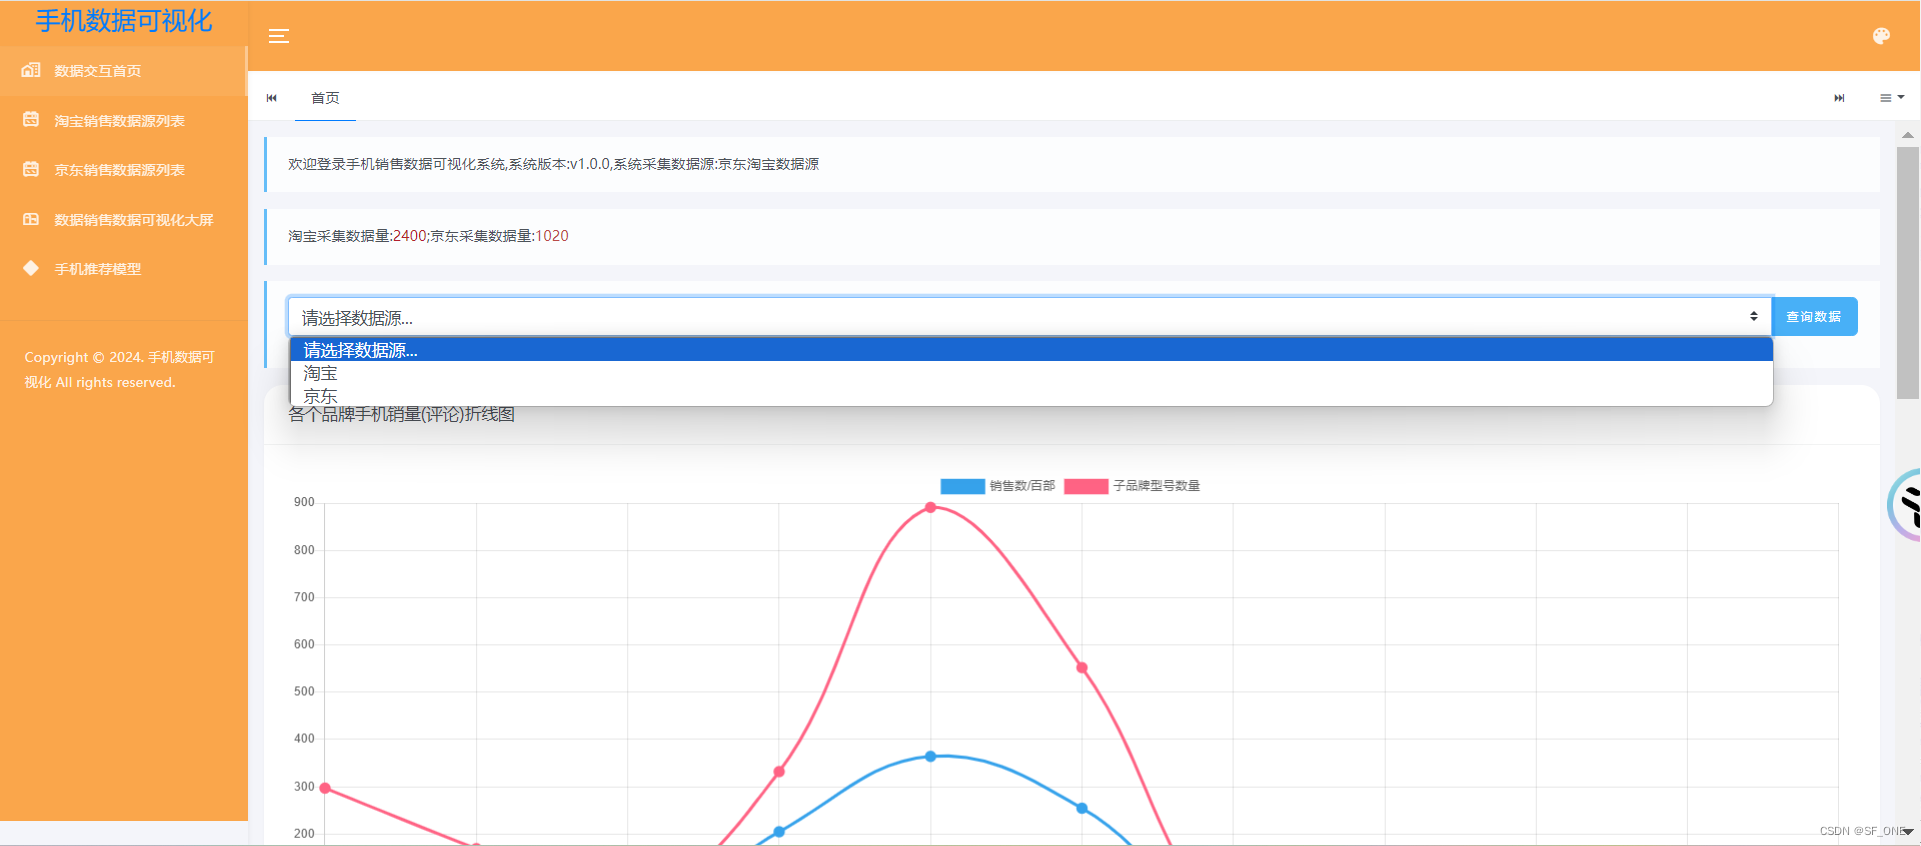Click the tab scroll-right forward icon

1839,98
